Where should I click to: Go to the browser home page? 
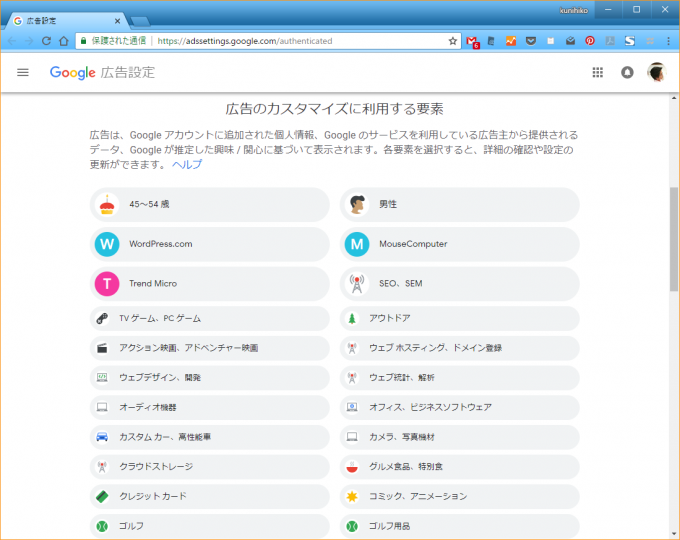coord(64,41)
